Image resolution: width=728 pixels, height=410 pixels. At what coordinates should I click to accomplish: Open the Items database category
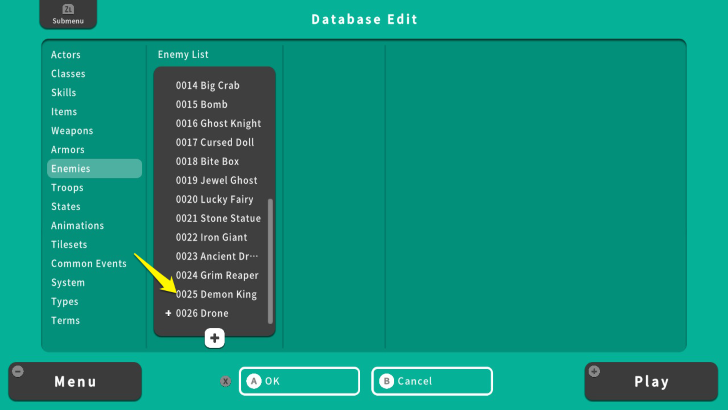(64, 112)
